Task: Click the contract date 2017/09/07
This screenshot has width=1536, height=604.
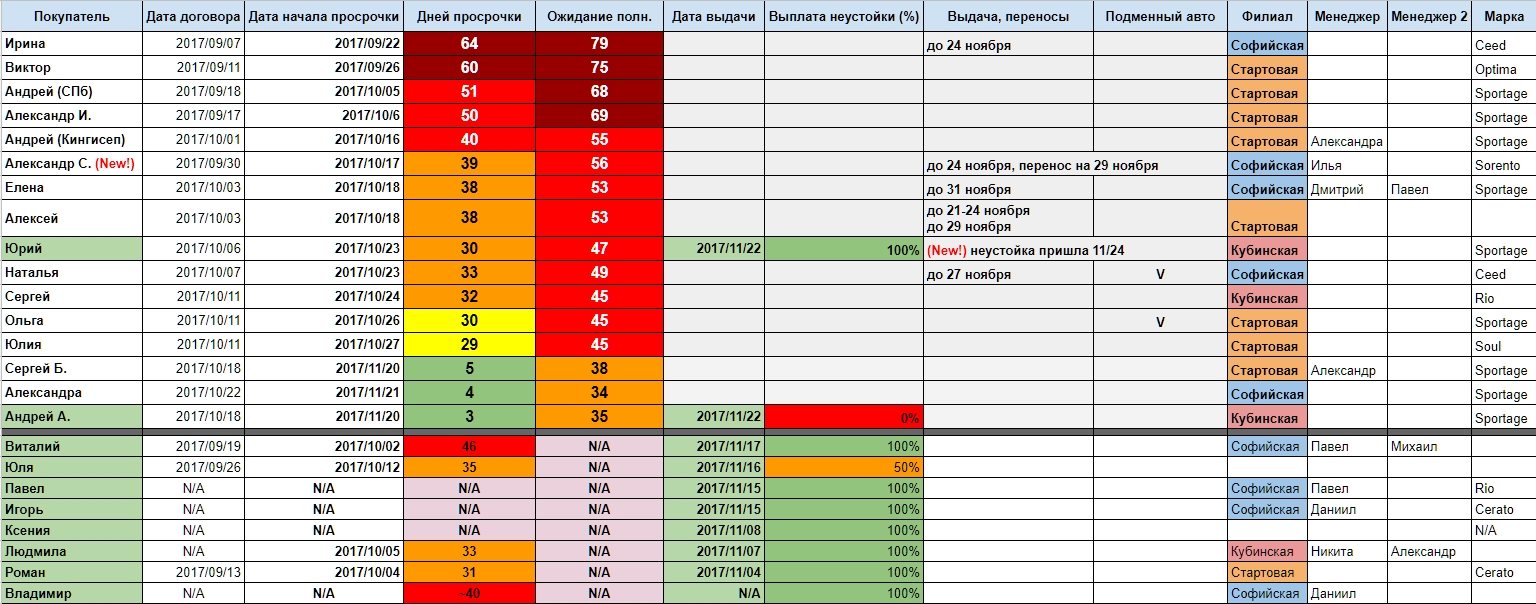Action: 193,44
